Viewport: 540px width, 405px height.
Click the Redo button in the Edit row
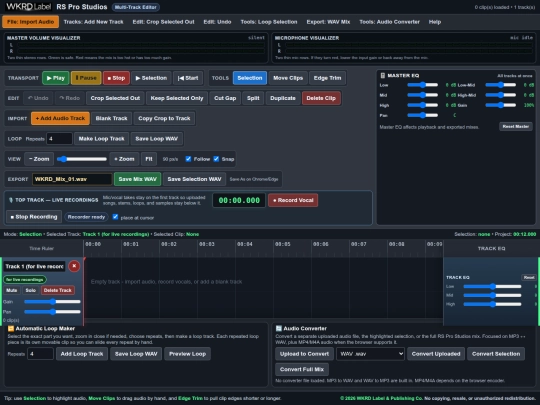pyautogui.click(x=69, y=98)
